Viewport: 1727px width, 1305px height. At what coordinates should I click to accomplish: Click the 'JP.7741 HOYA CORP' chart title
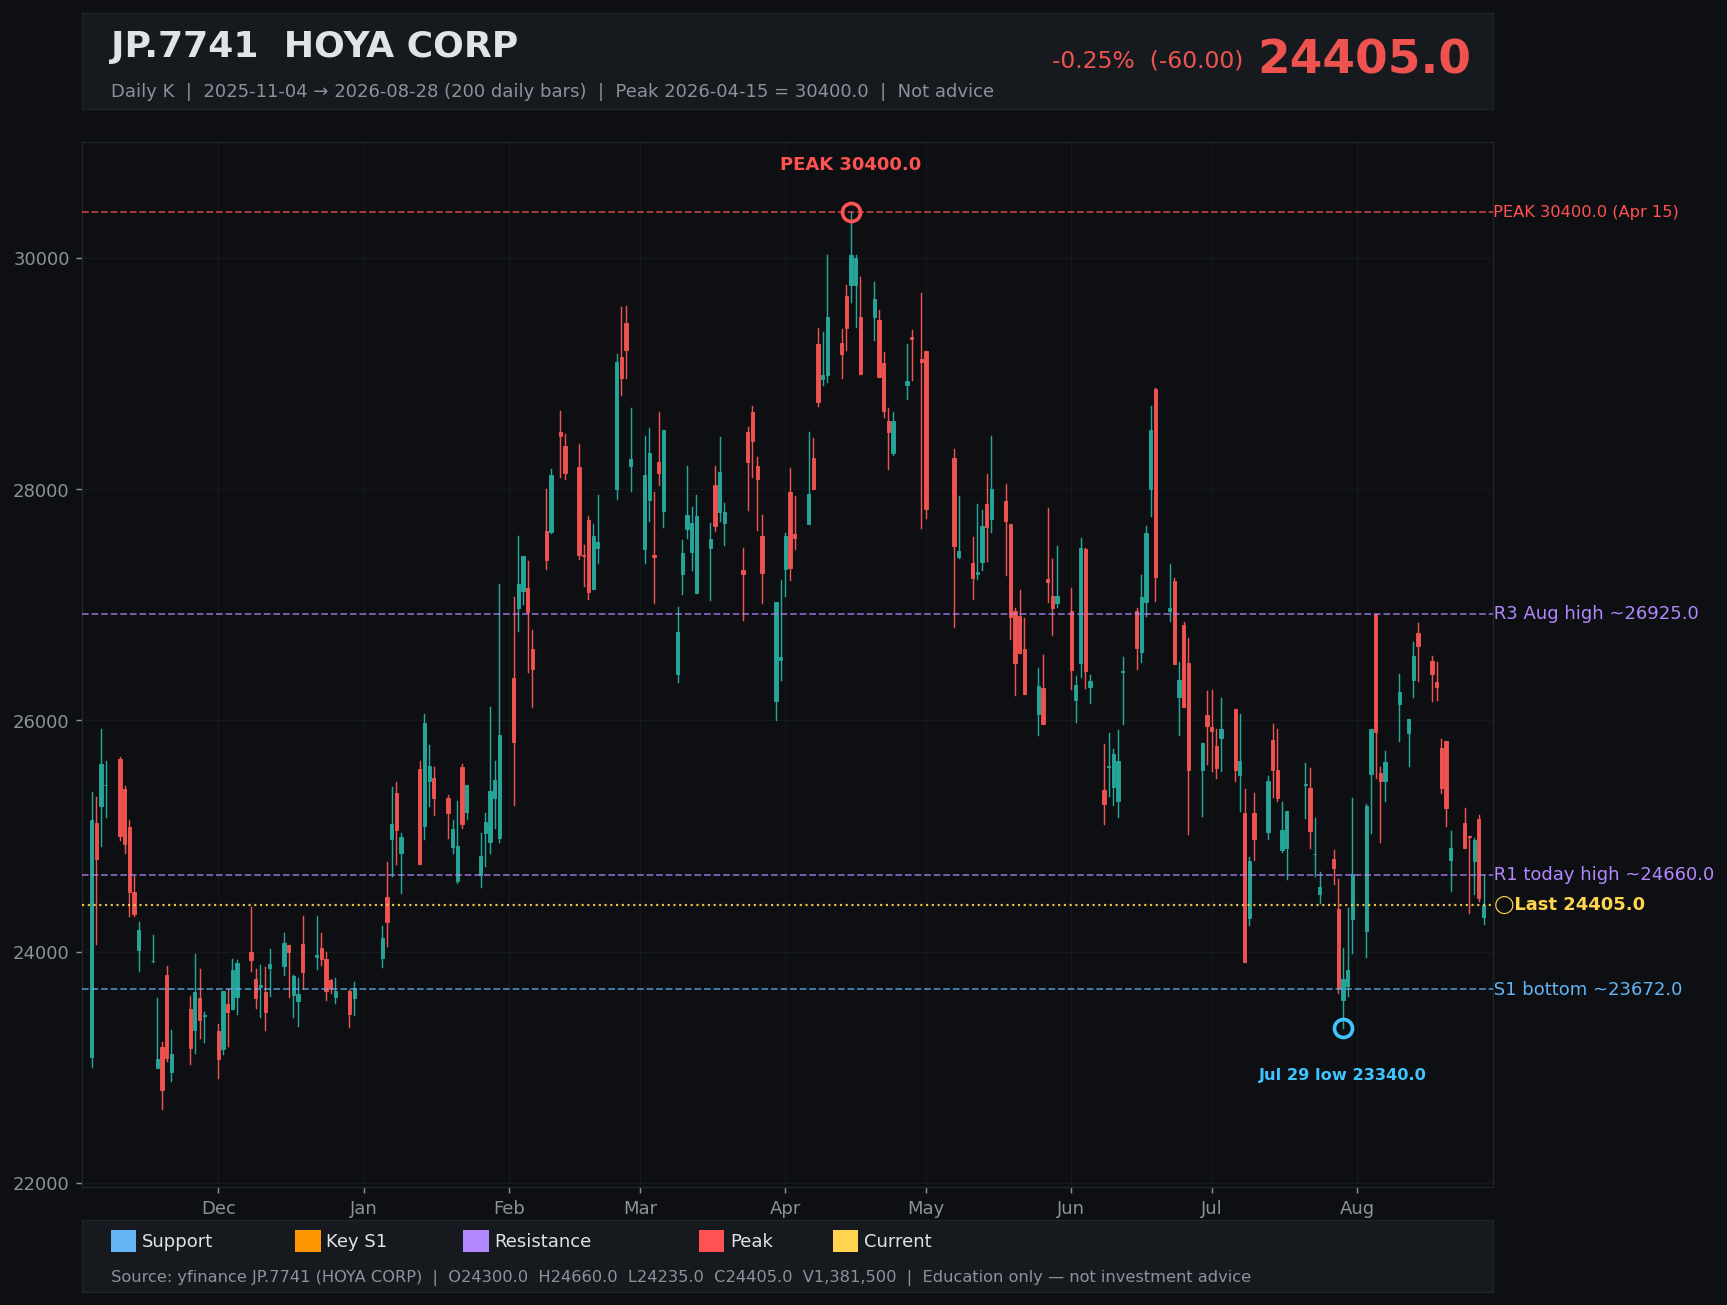click(314, 46)
